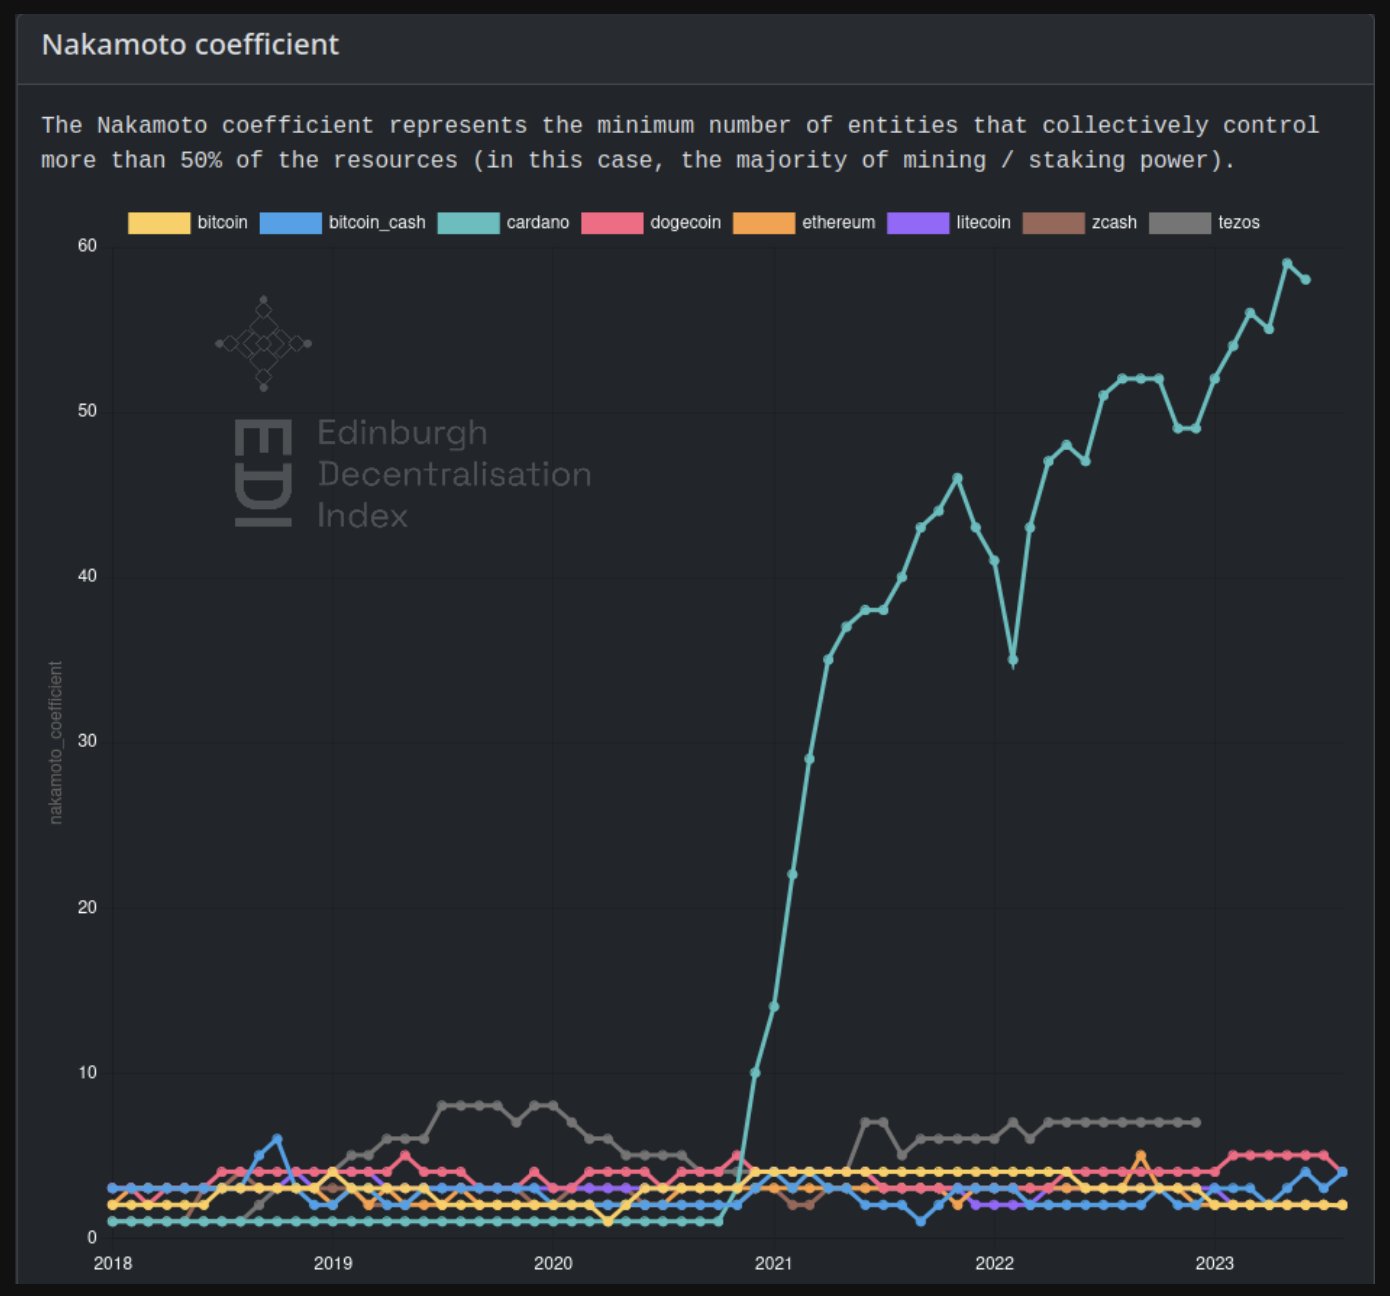Click the Nakamoto coefficient panel title
1390x1296 pixels.
click(190, 45)
